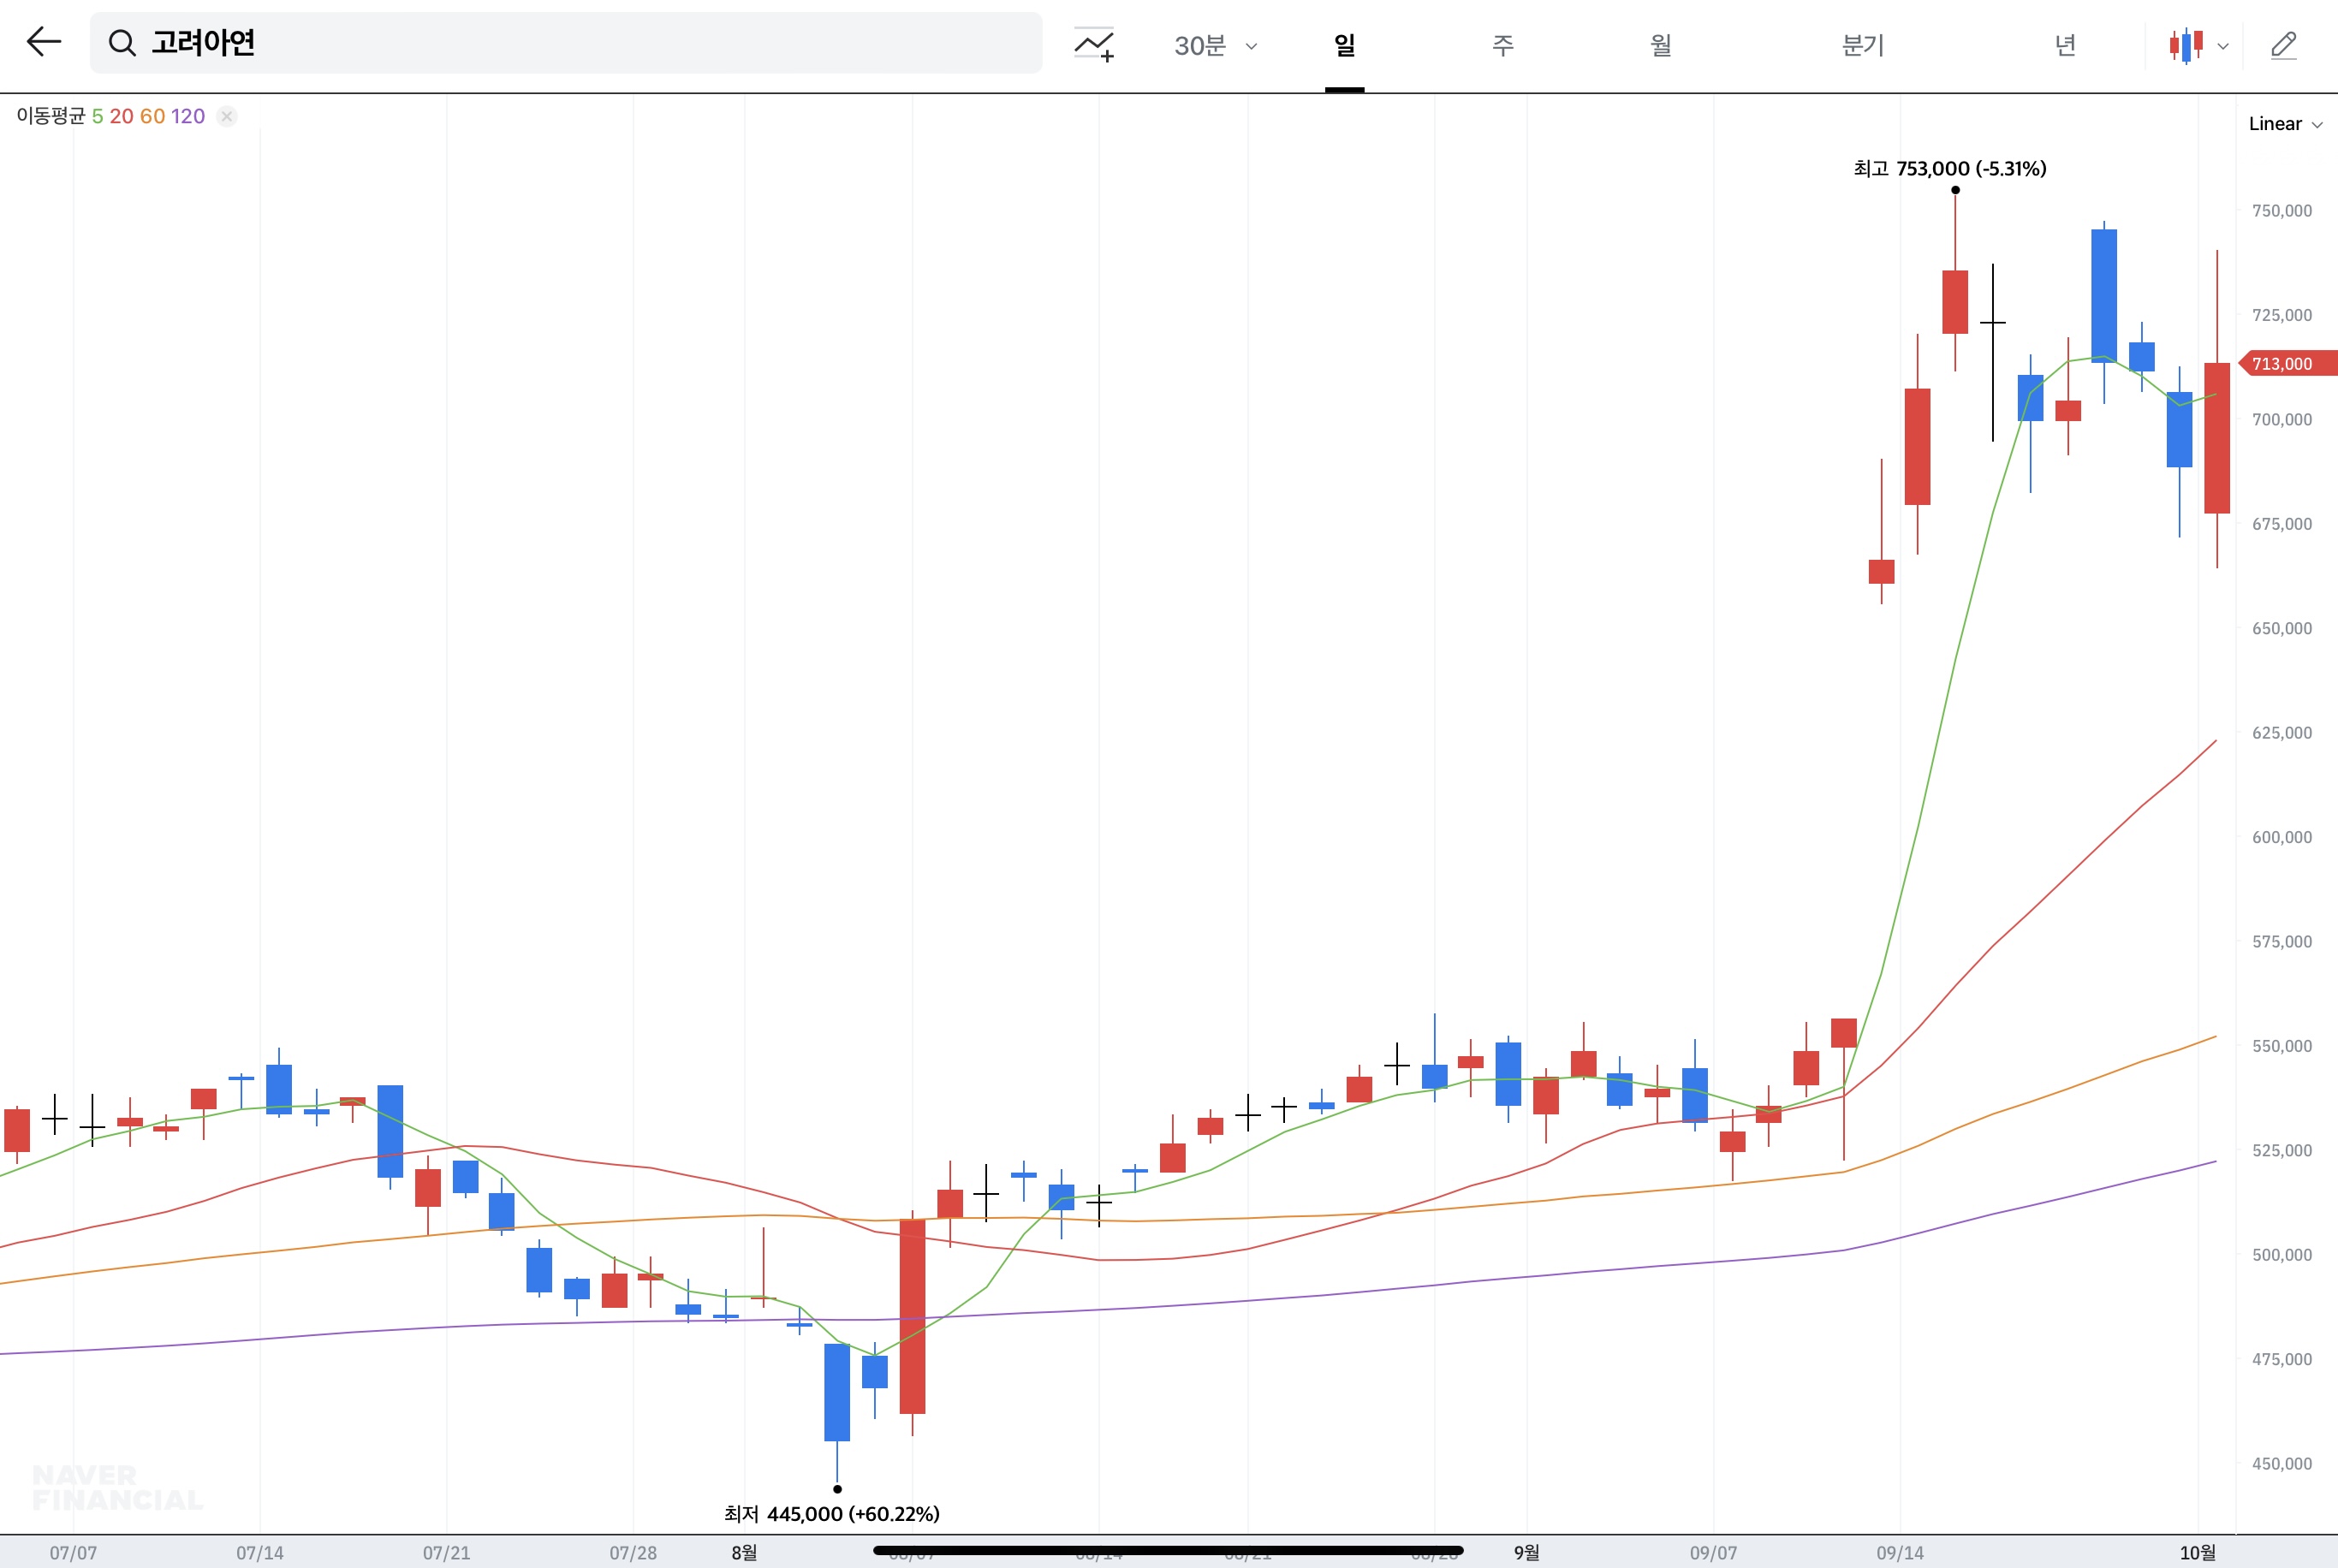
Task: Click the 9월 month axis label
Action: pyautogui.click(x=1527, y=1553)
